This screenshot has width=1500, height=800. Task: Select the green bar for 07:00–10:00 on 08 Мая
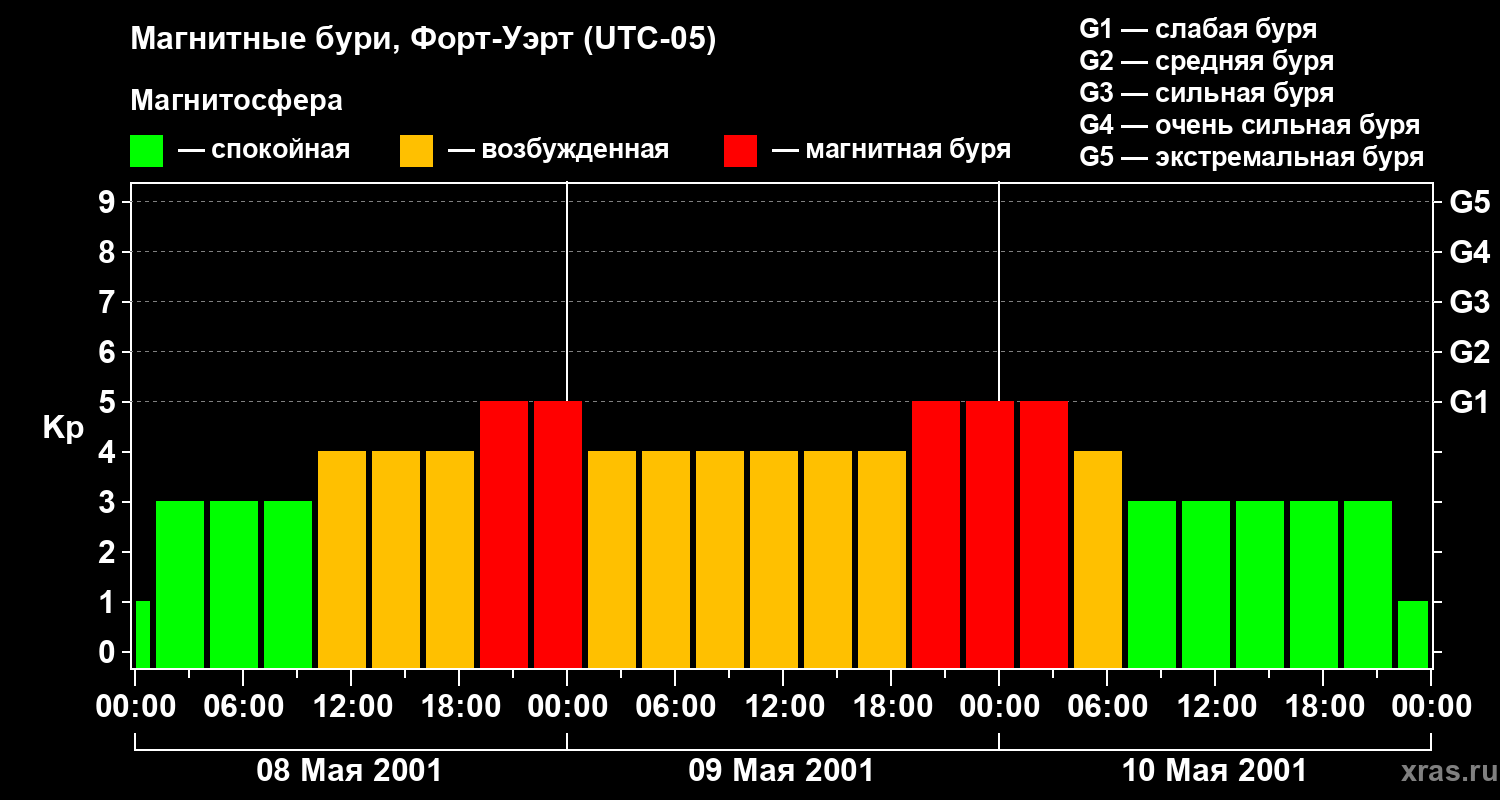288,585
